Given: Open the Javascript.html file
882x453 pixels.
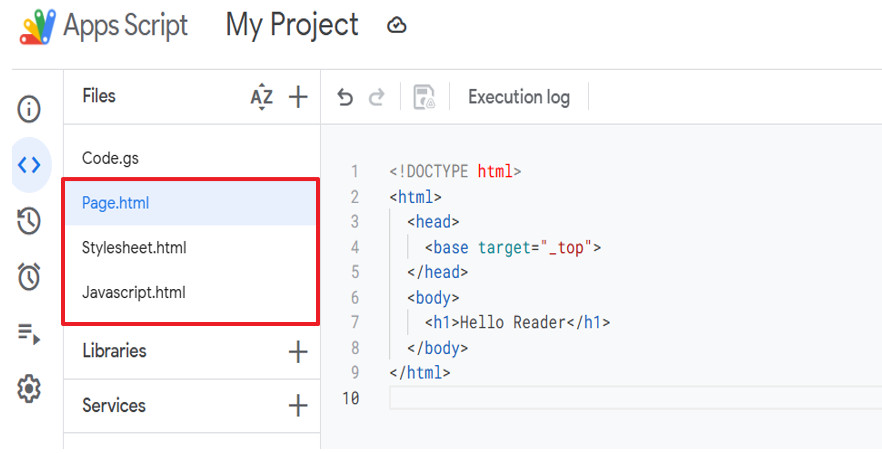Looking at the screenshot, I should [133, 292].
